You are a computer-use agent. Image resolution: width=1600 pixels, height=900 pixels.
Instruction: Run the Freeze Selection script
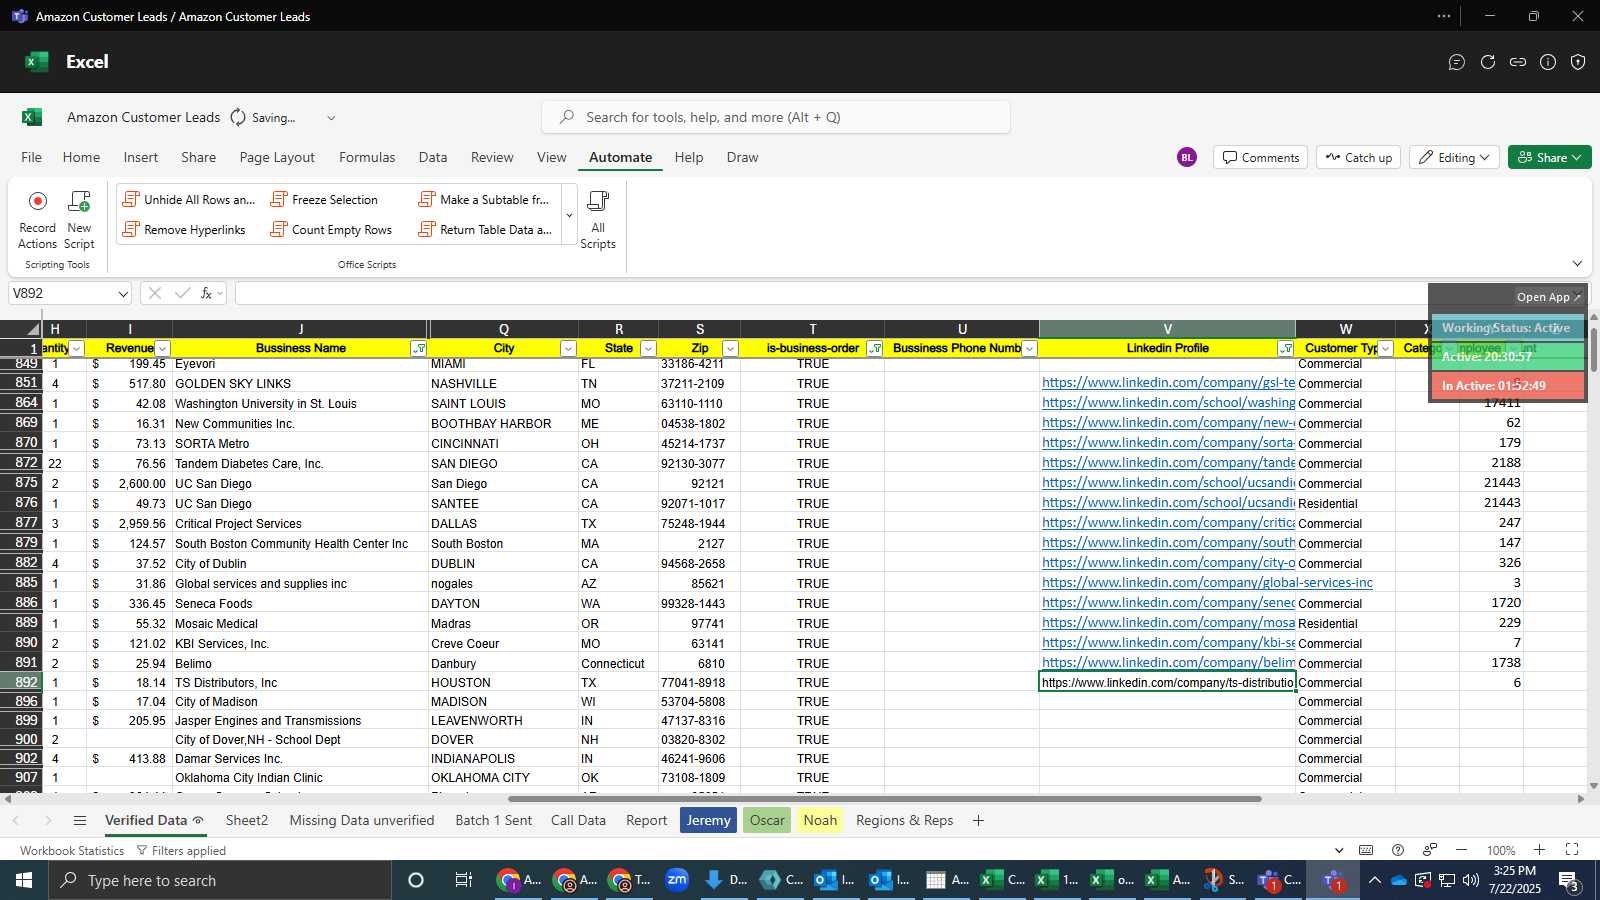point(325,200)
